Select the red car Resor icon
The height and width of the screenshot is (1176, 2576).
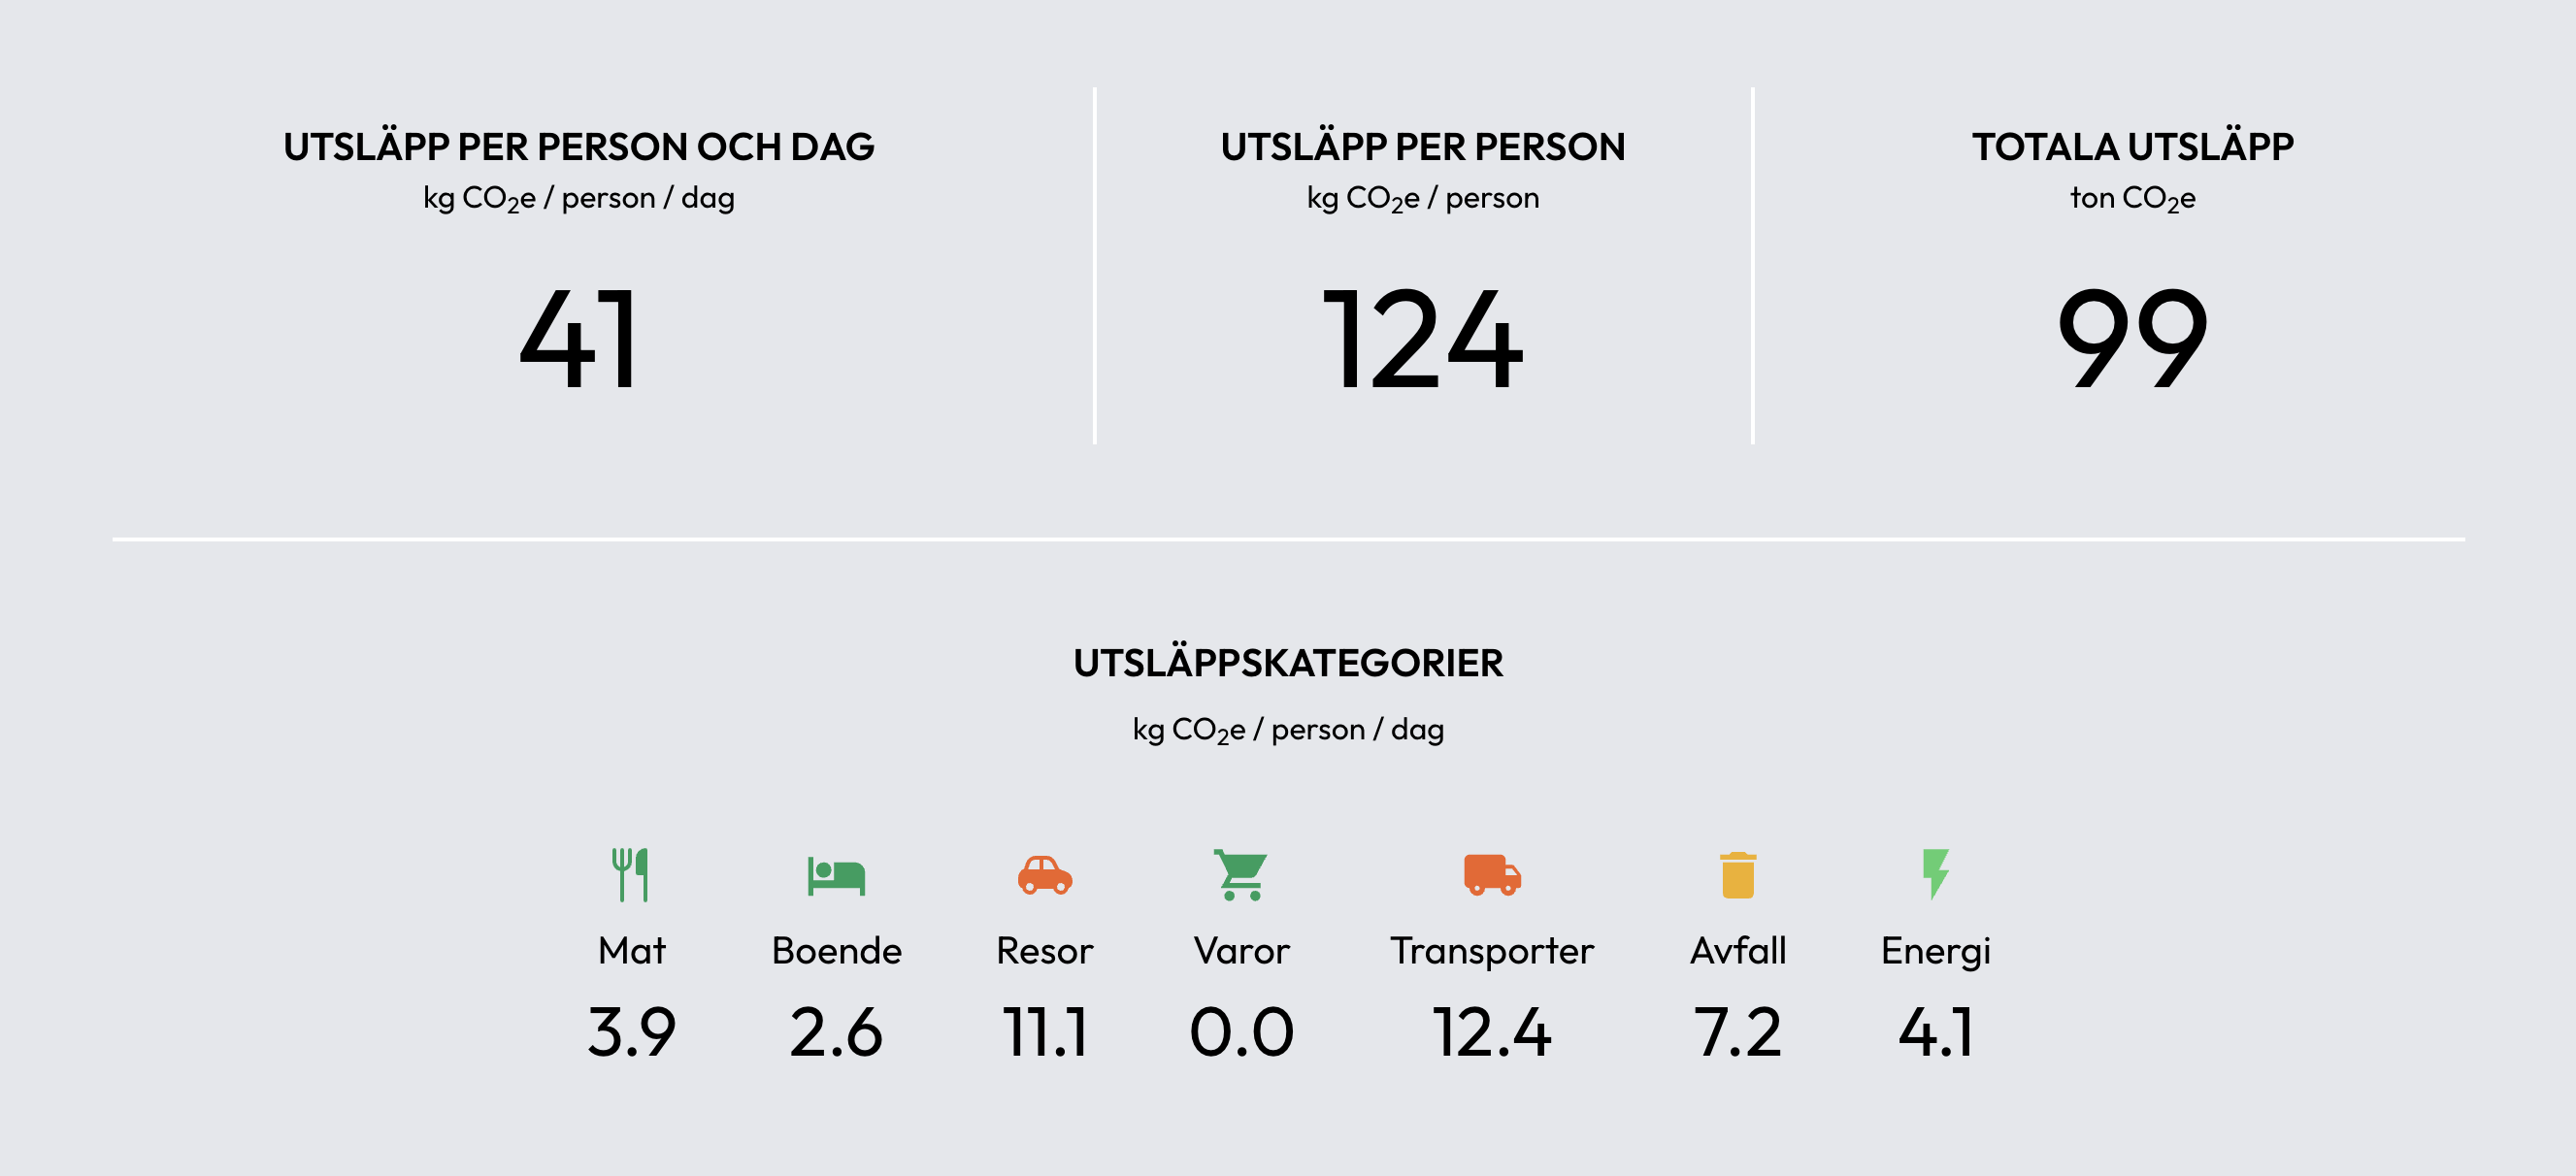1044,875
